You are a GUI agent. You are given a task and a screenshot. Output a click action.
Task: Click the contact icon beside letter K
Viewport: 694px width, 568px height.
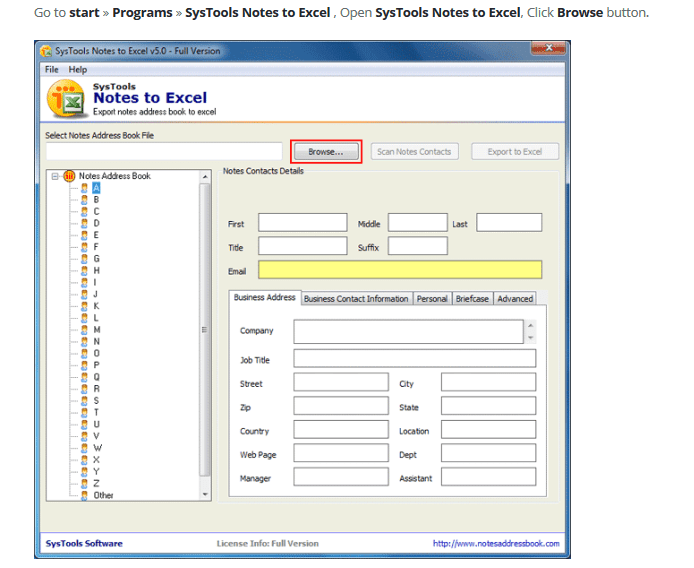[x=84, y=306]
